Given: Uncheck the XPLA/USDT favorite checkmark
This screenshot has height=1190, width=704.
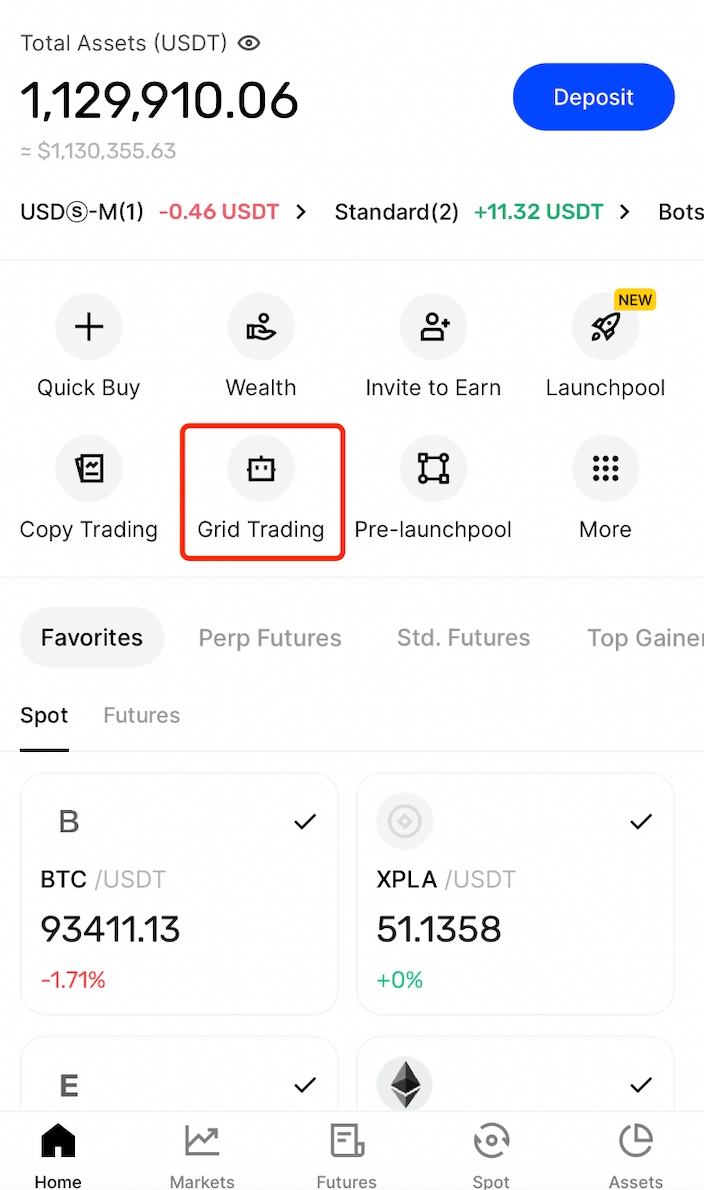Looking at the screenshot, I should (641, 822).
